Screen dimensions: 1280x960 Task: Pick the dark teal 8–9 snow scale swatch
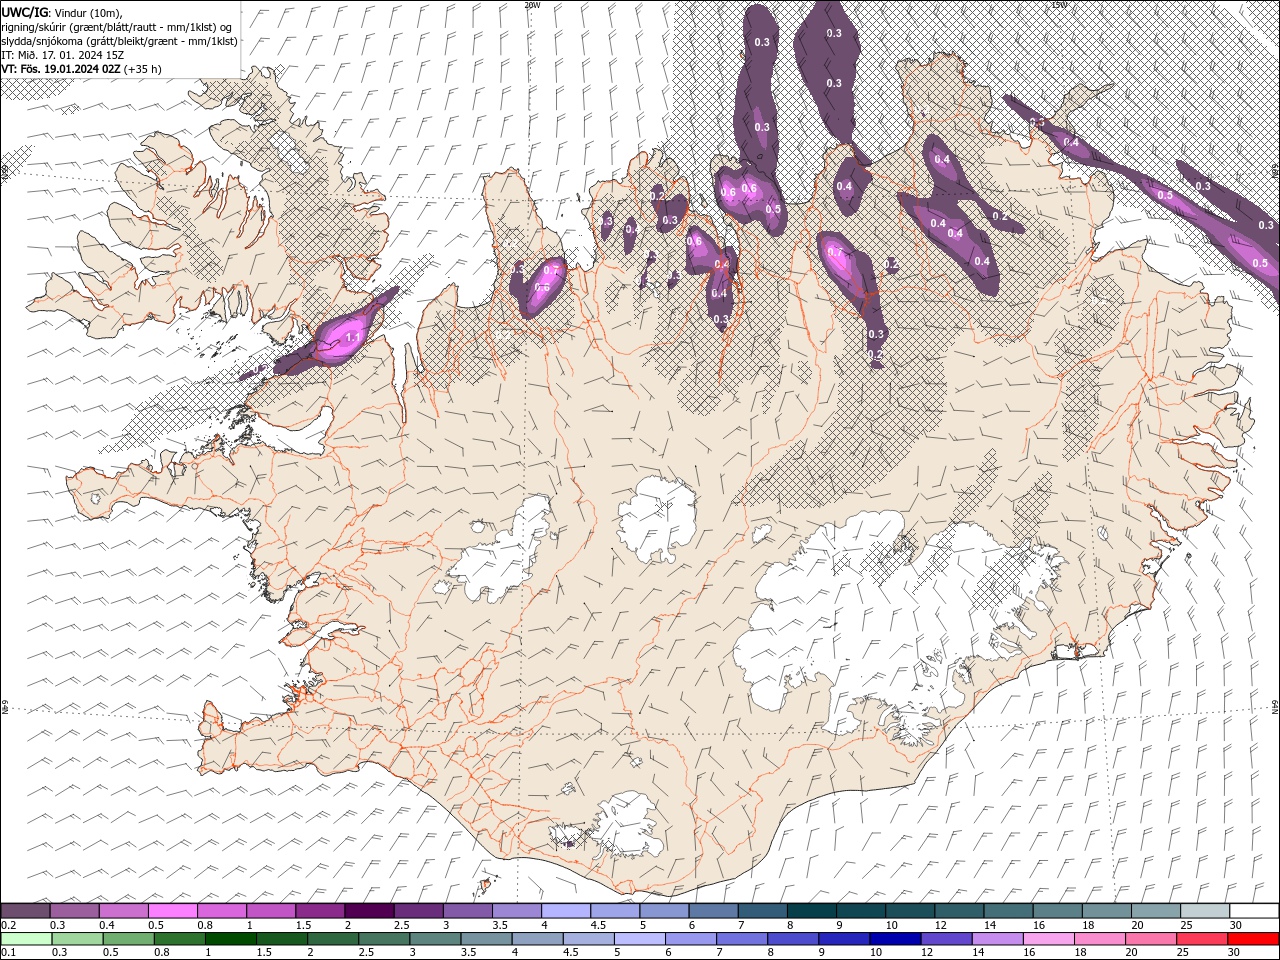point(811,910)
